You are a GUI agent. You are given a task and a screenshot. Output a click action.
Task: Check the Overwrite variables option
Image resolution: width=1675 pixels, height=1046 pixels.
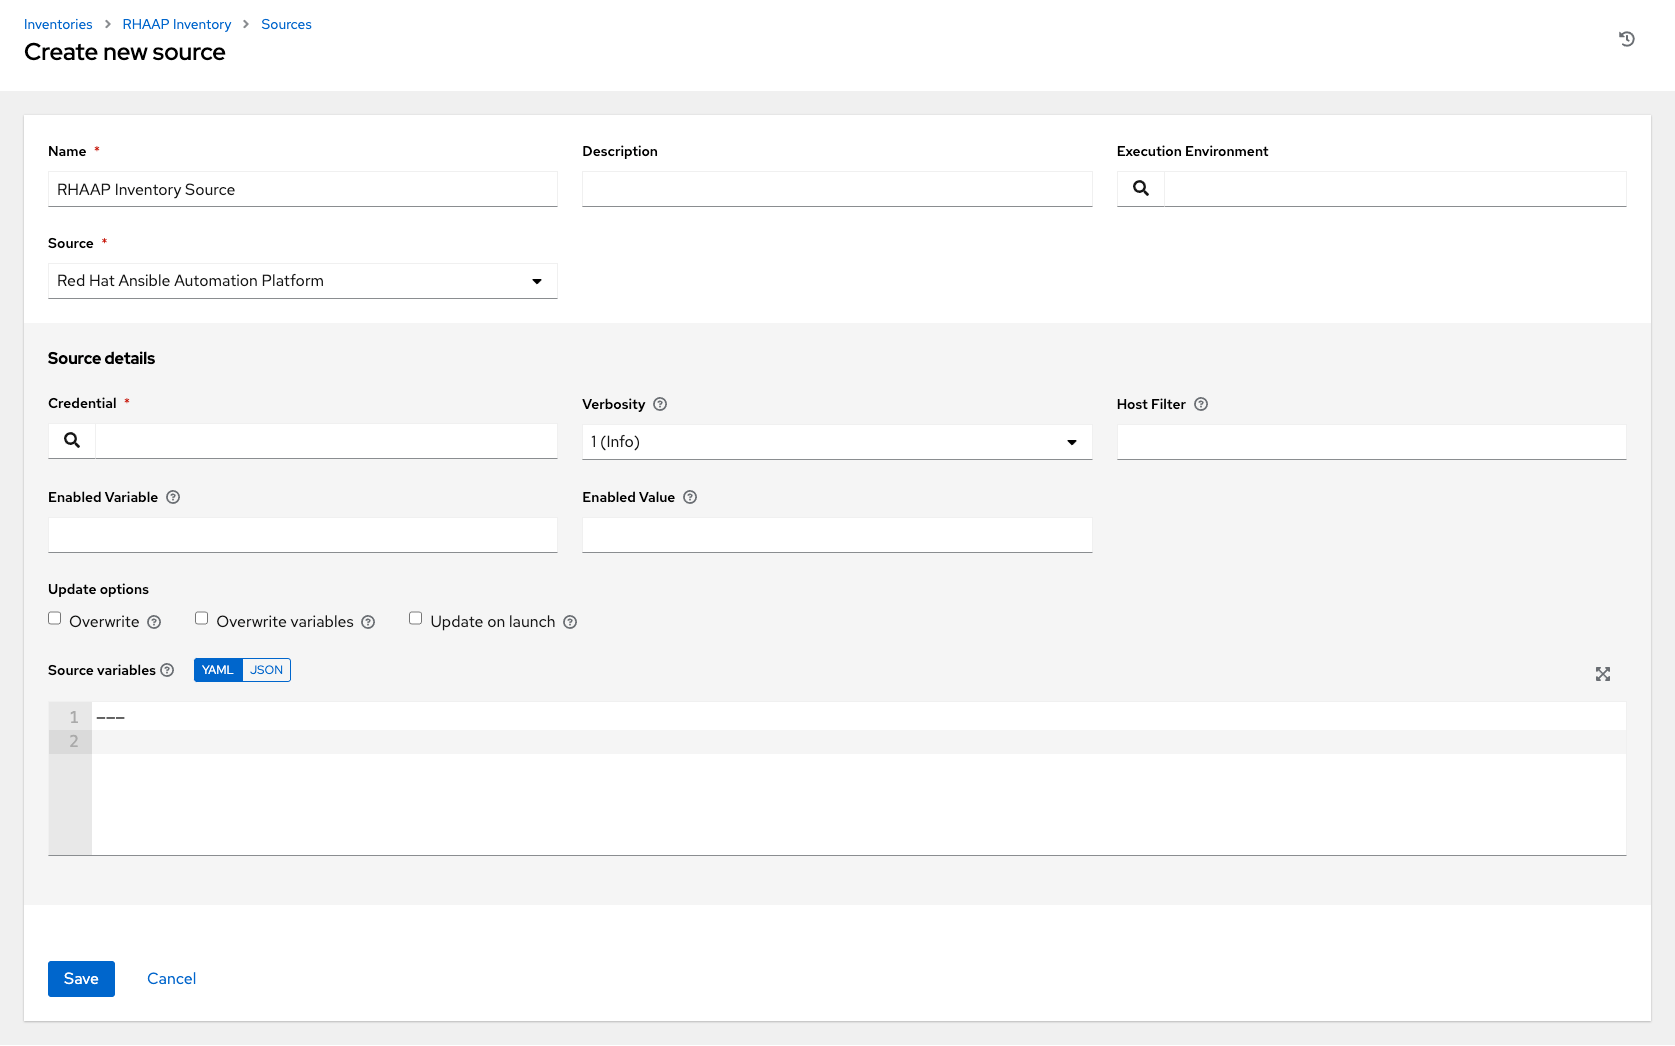201,618
